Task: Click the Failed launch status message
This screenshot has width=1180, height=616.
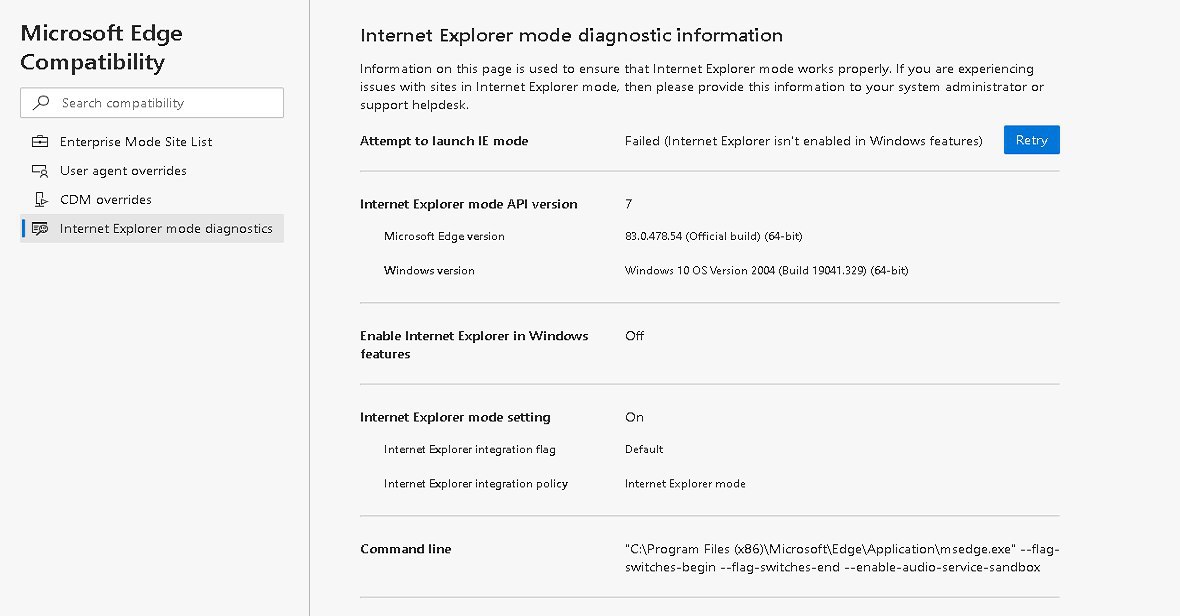Action: click(804, 141)
